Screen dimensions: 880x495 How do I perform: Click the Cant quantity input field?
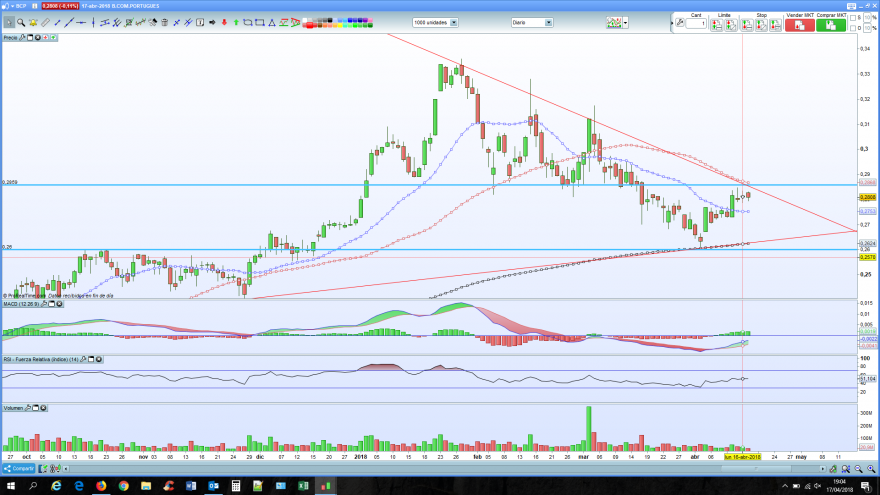coord(696,24)
